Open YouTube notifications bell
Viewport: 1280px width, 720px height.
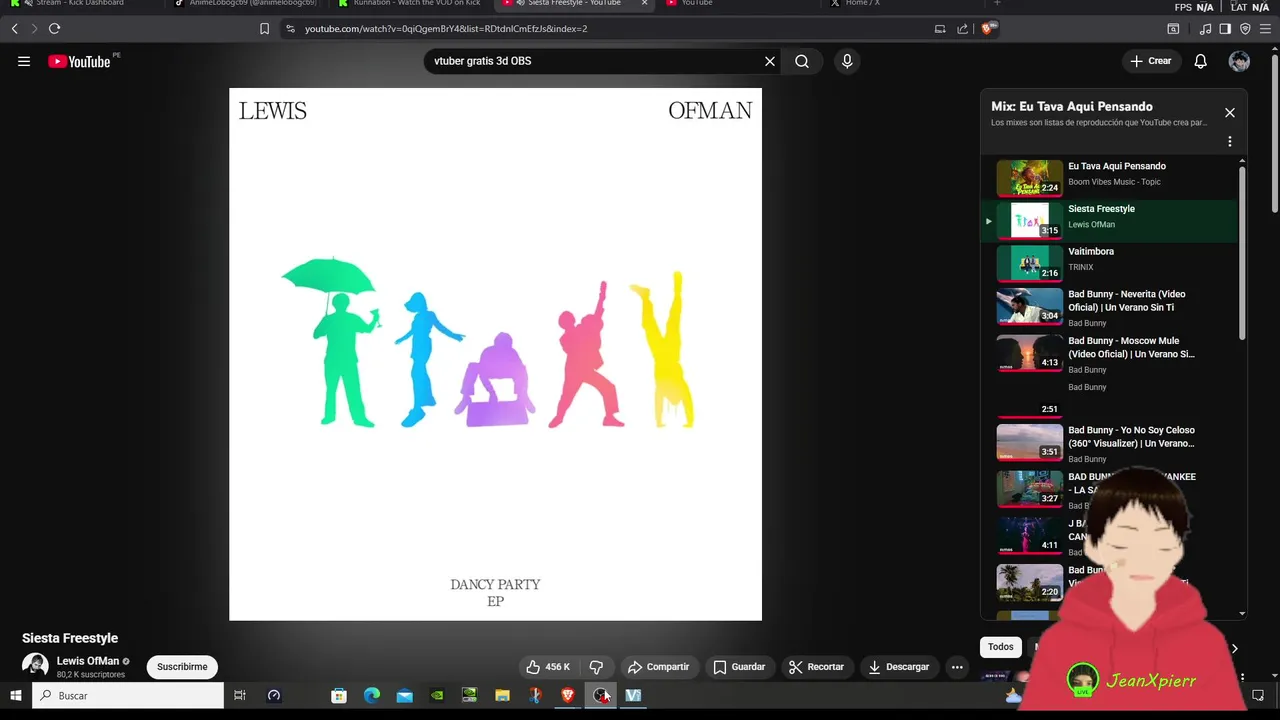[1201, 61]
